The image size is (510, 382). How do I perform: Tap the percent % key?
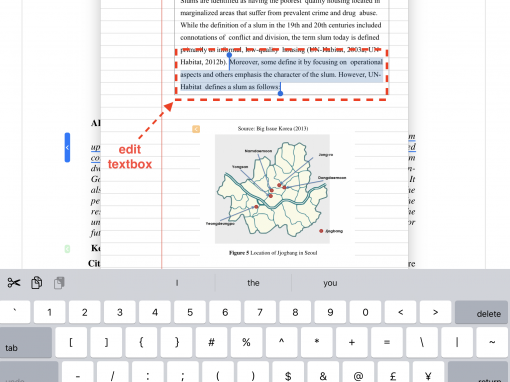coord(246,342)
